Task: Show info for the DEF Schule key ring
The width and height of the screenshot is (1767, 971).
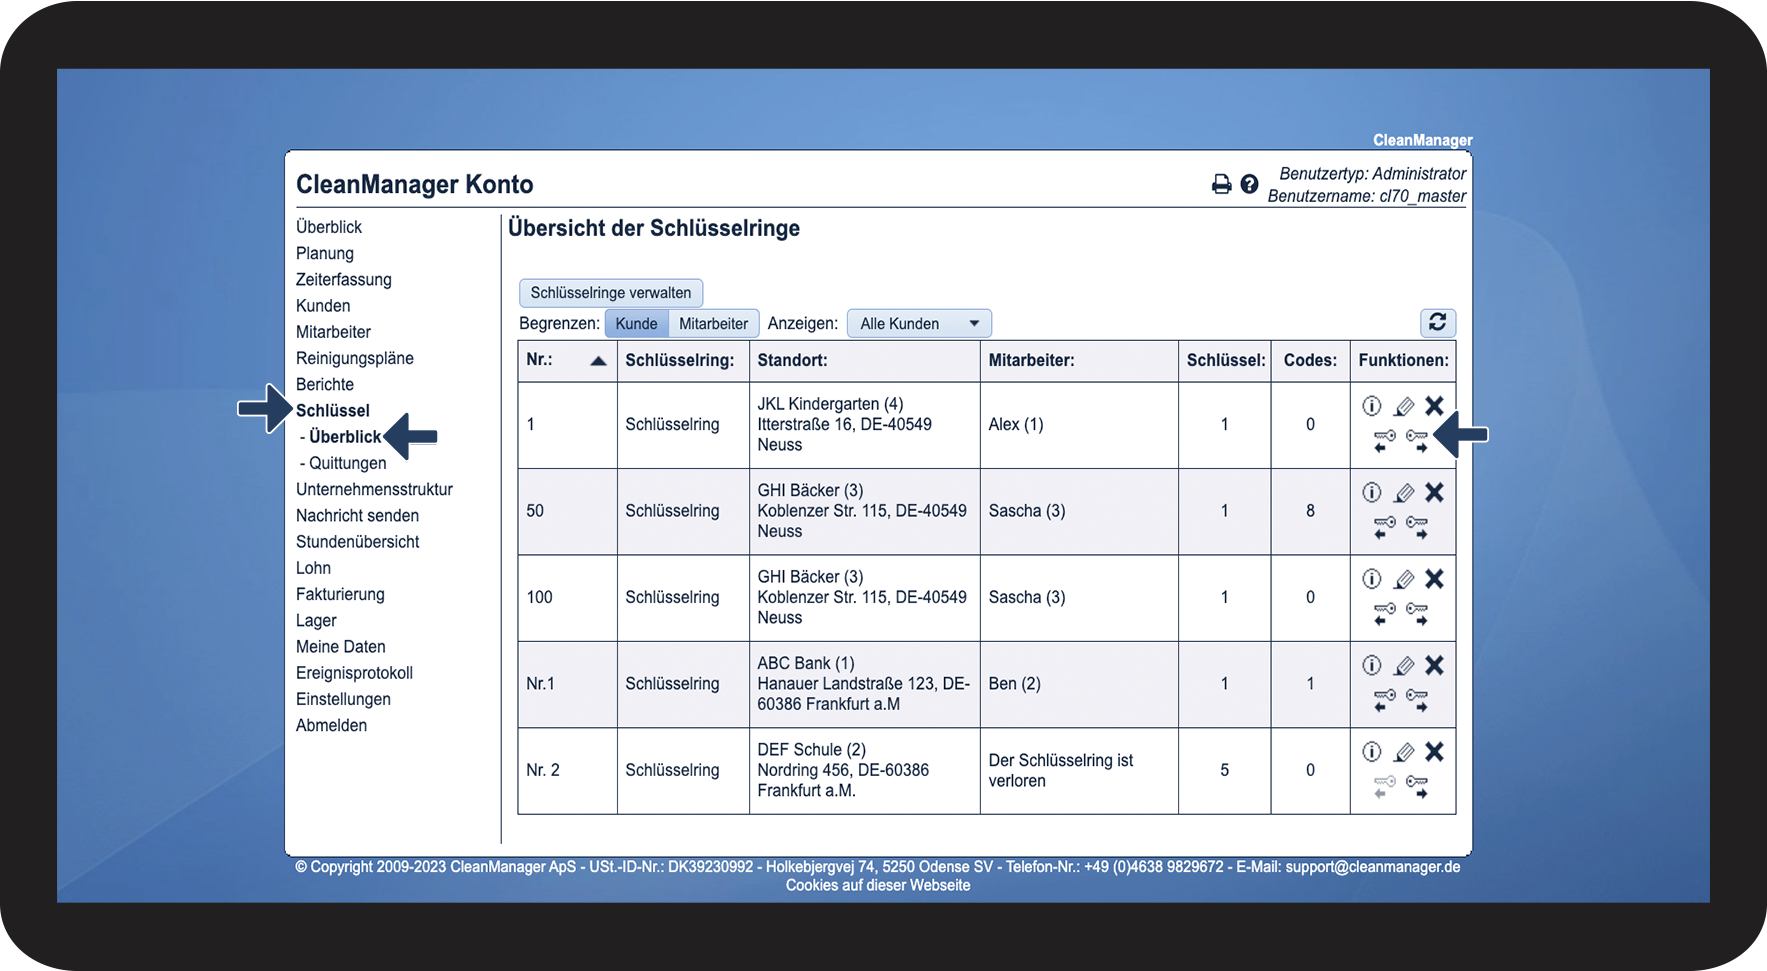Action: coord(1372,752)
